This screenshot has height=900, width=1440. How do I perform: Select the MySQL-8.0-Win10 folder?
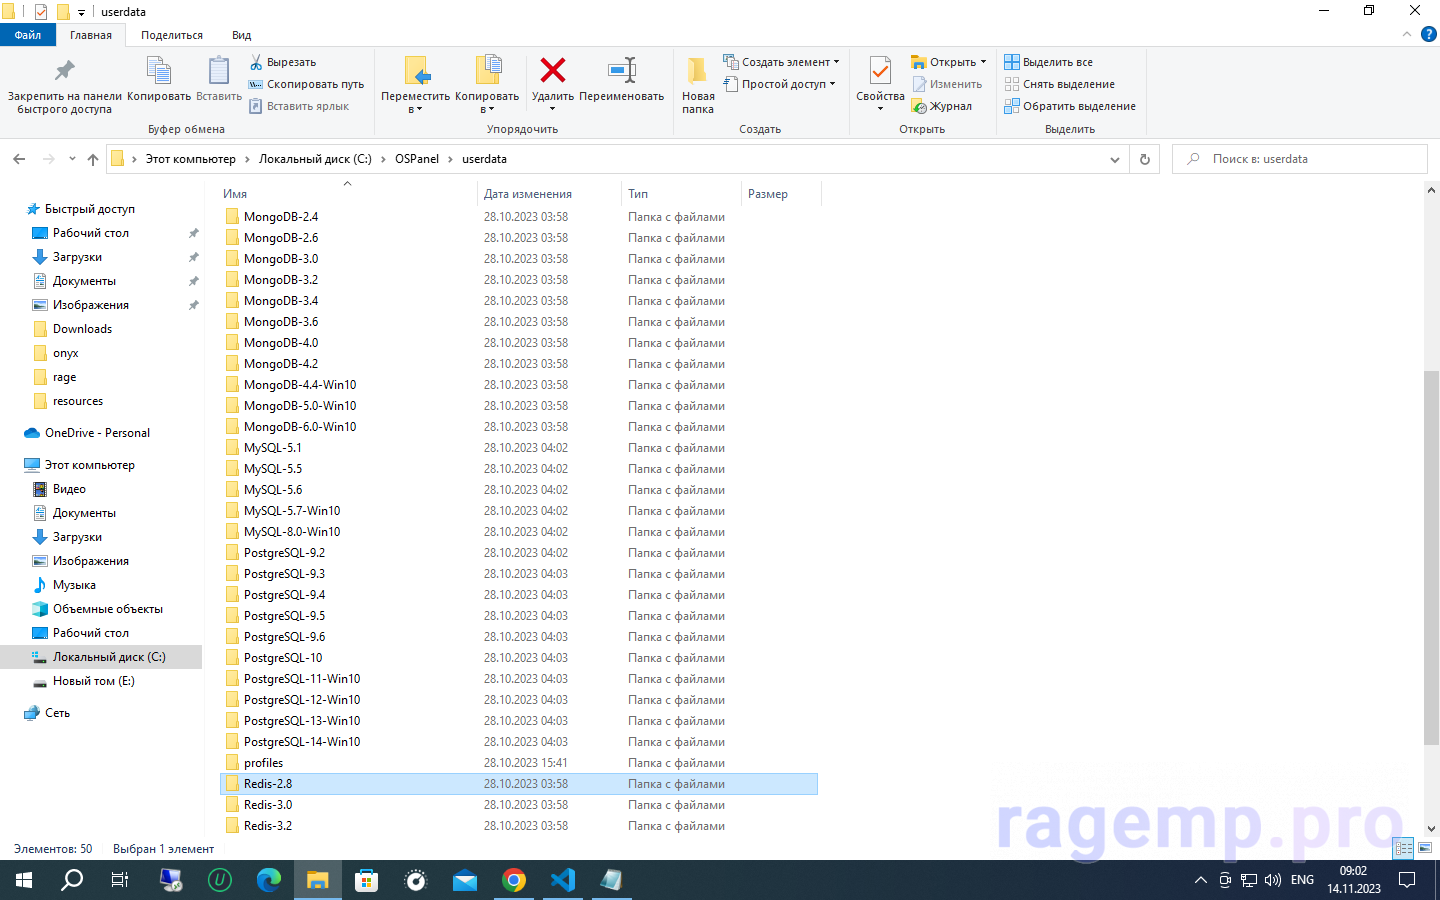pyautogui.click(x=292, y=532)
